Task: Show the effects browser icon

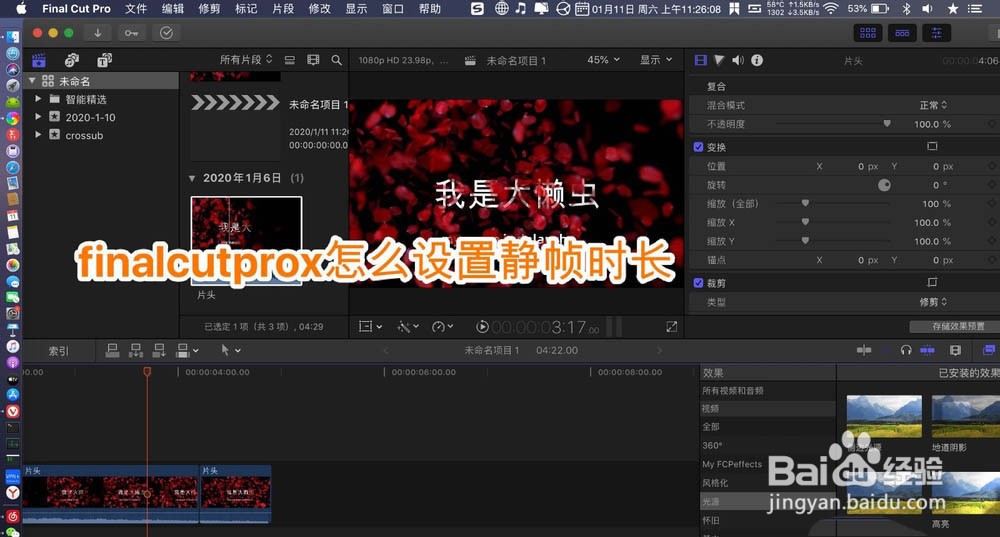Action: coord(989,350)
